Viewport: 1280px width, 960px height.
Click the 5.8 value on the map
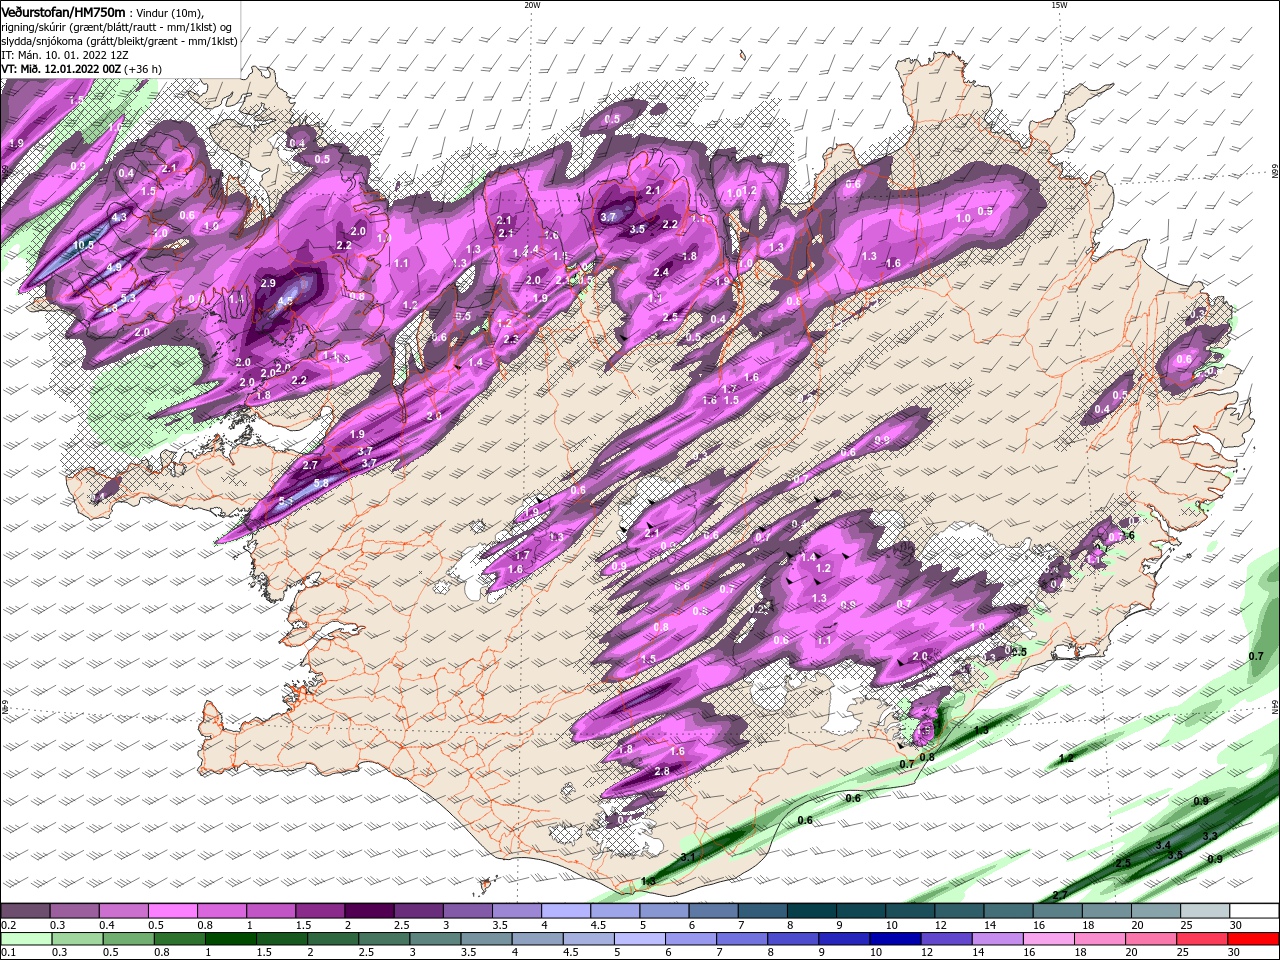(x=321, y=483)
